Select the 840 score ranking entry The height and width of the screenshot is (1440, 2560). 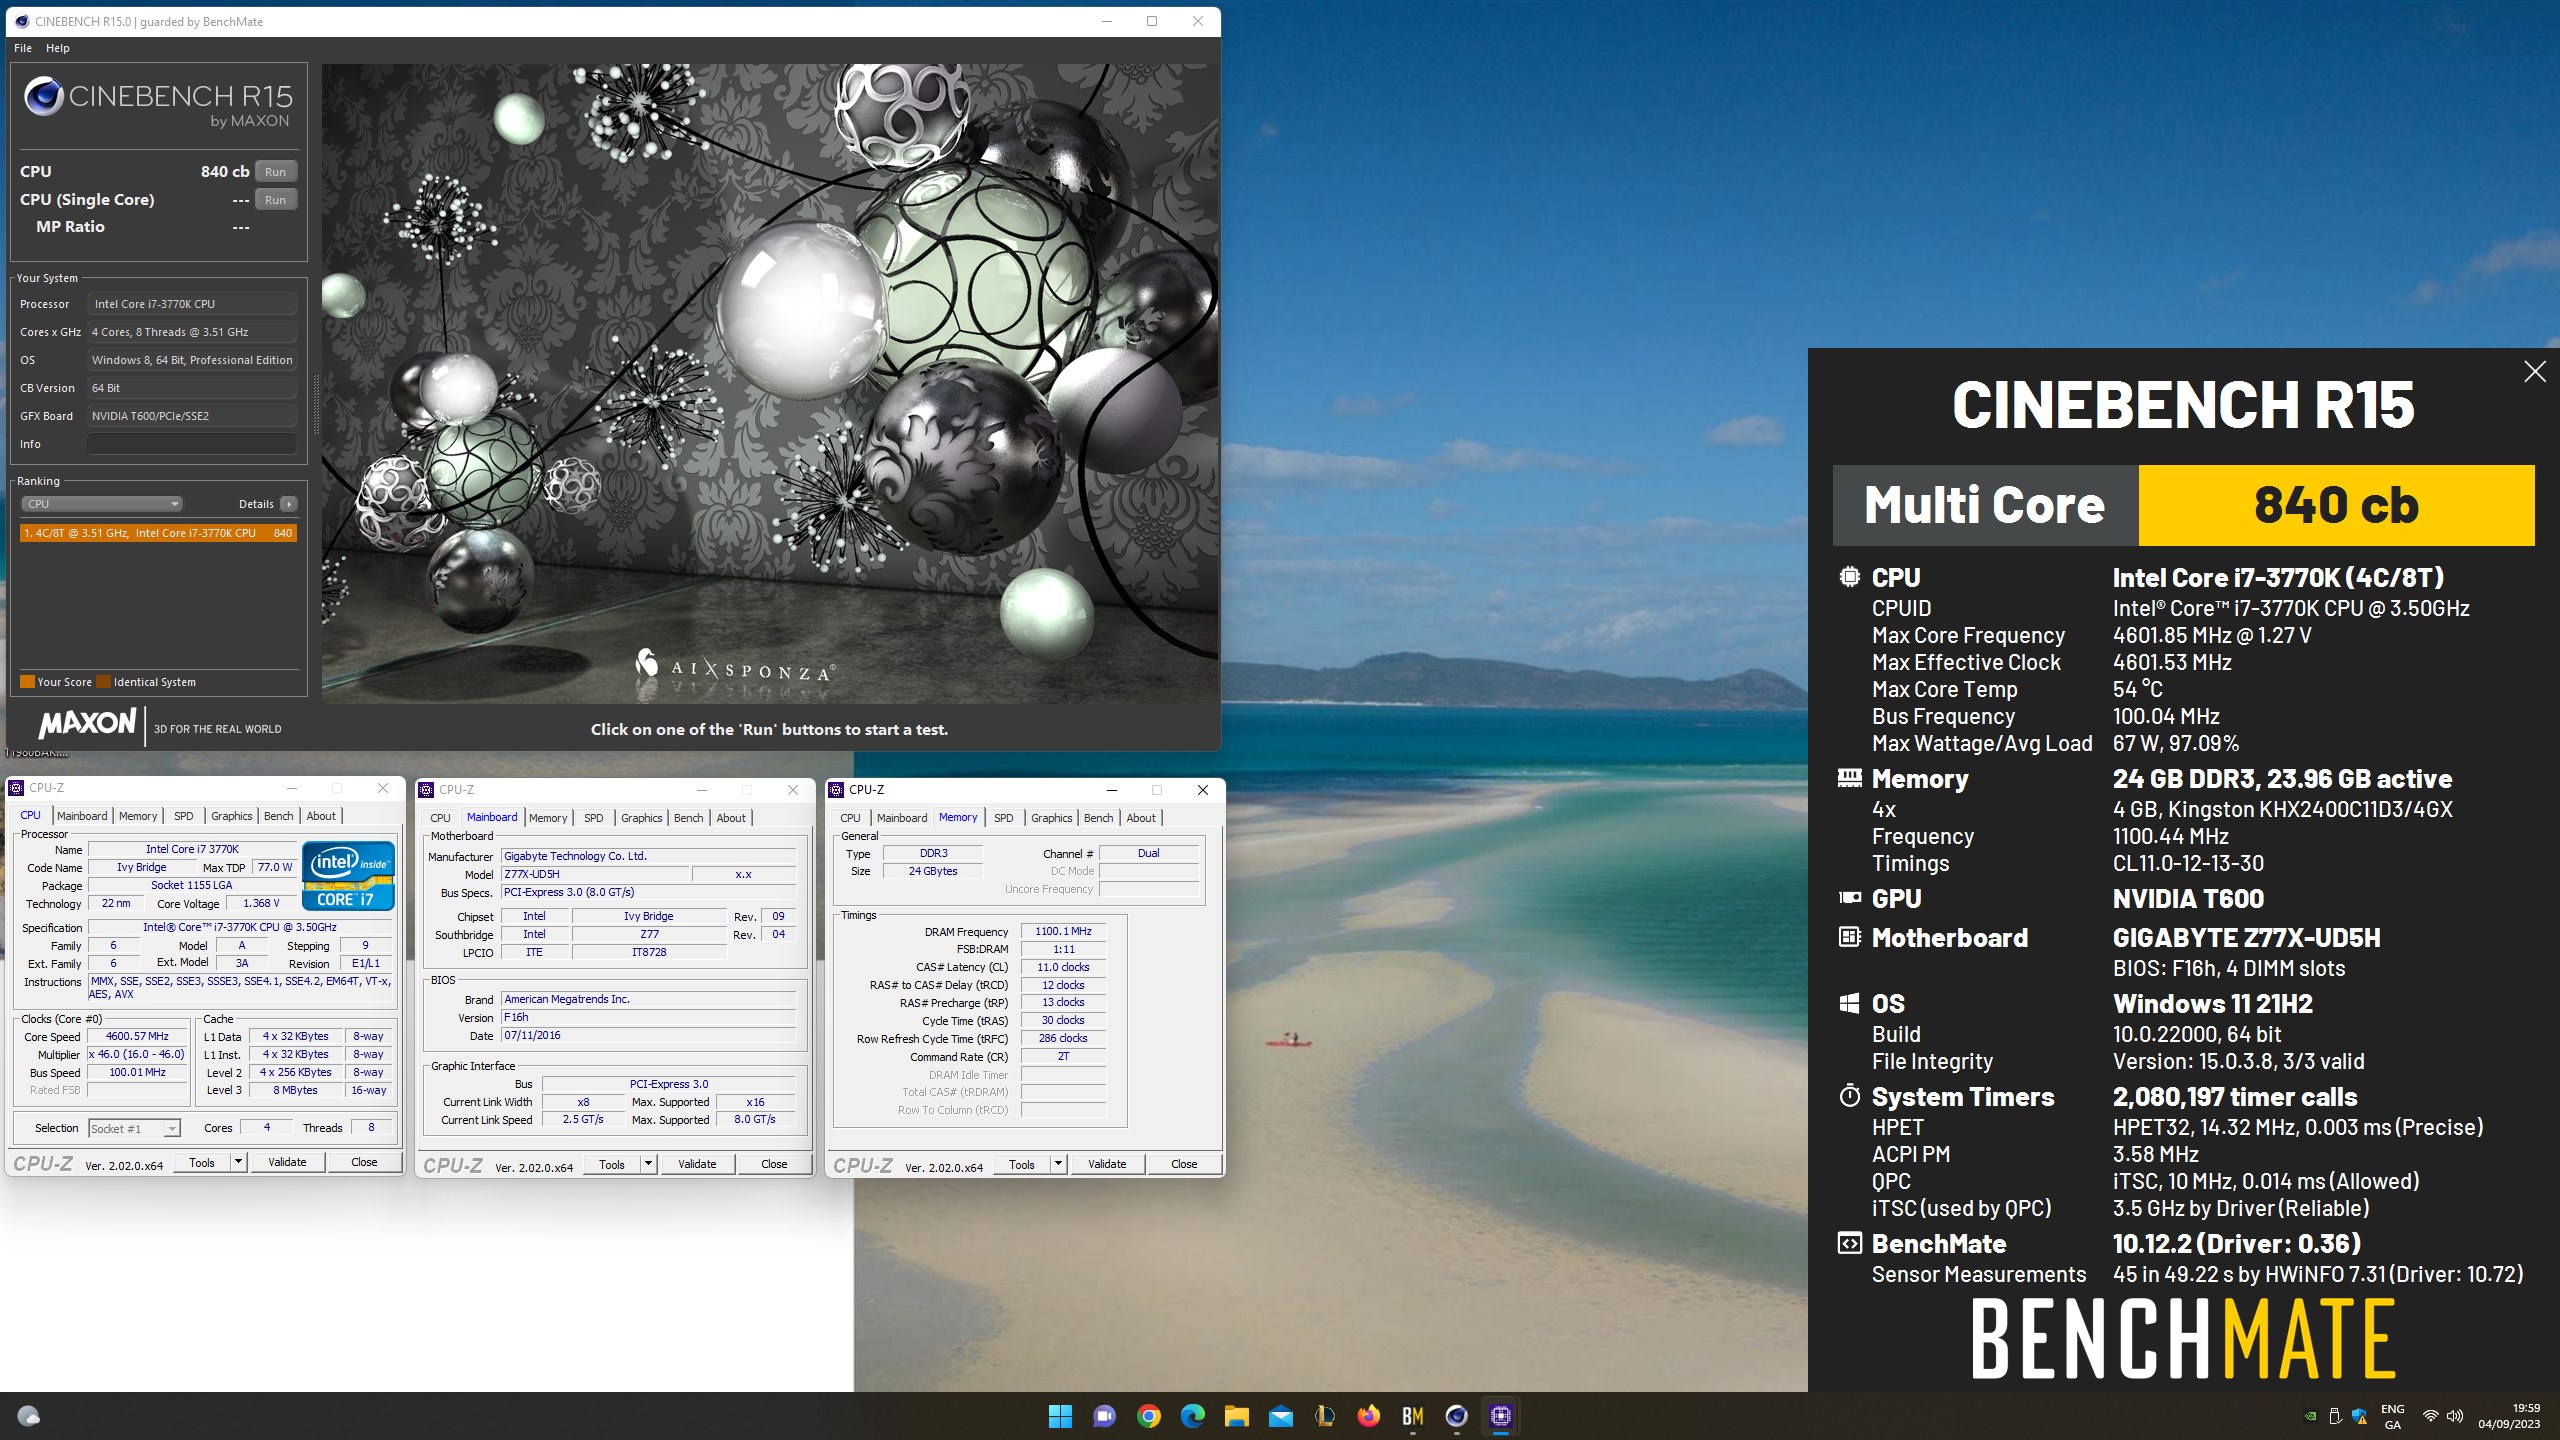tap(158, 533)
